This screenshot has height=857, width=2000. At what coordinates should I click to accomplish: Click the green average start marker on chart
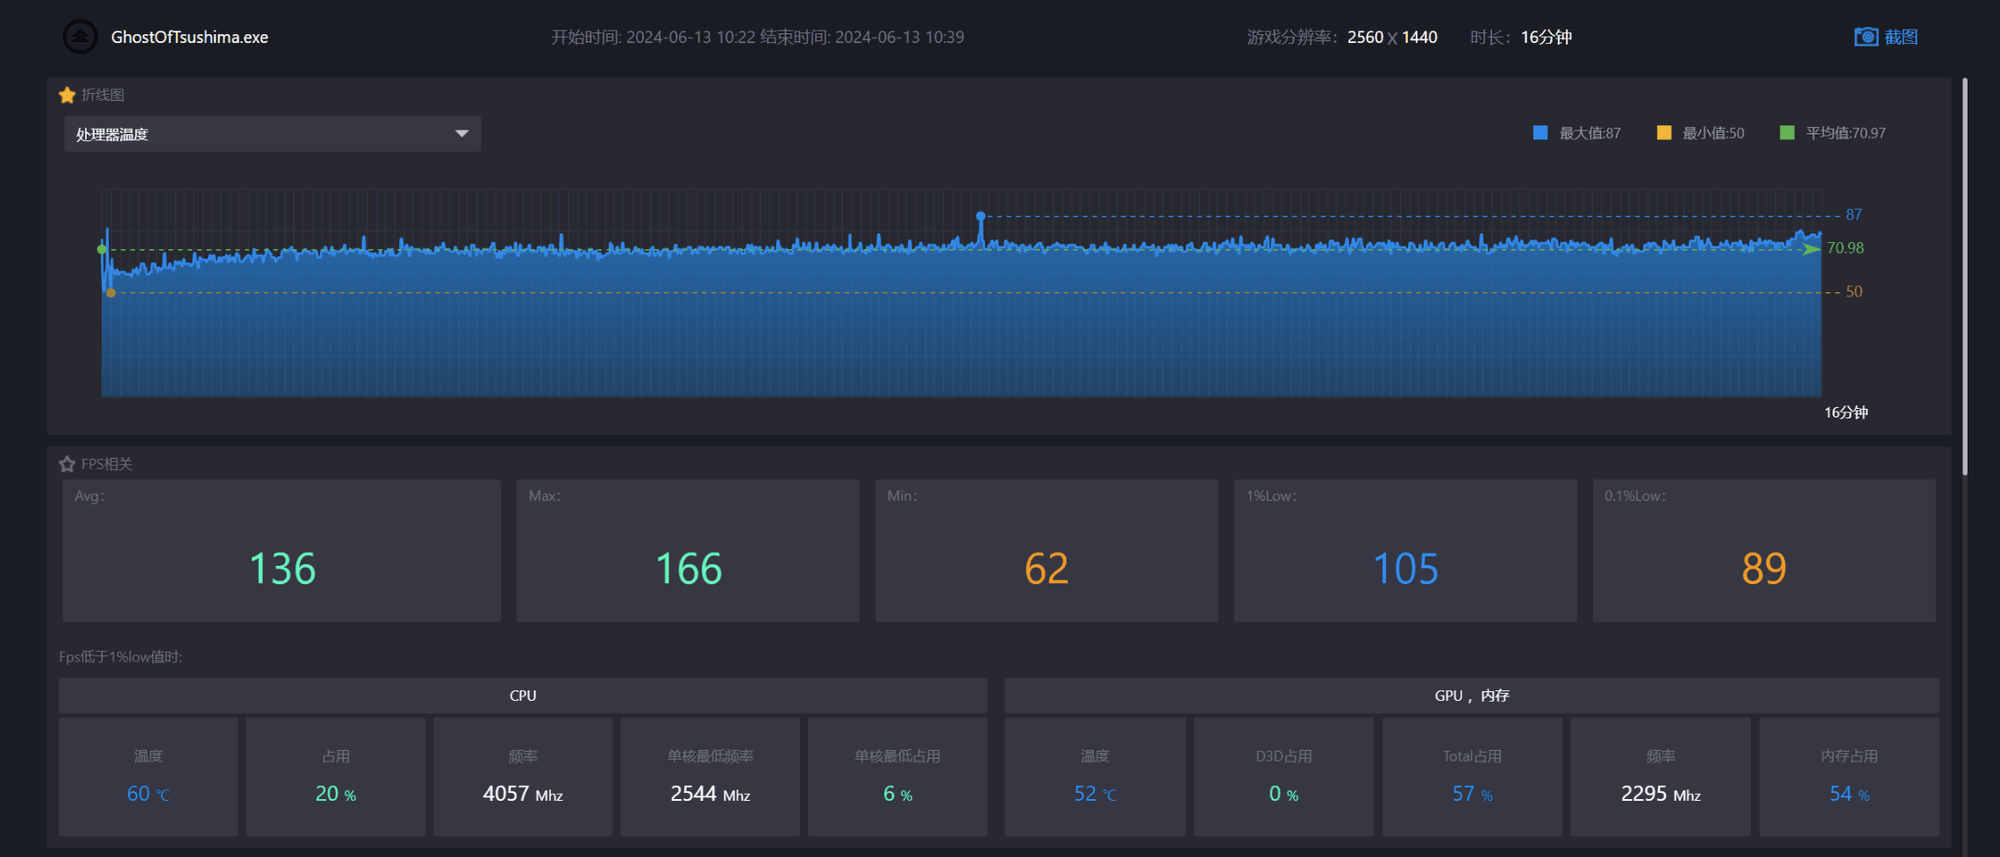click(x=102, y=249)
